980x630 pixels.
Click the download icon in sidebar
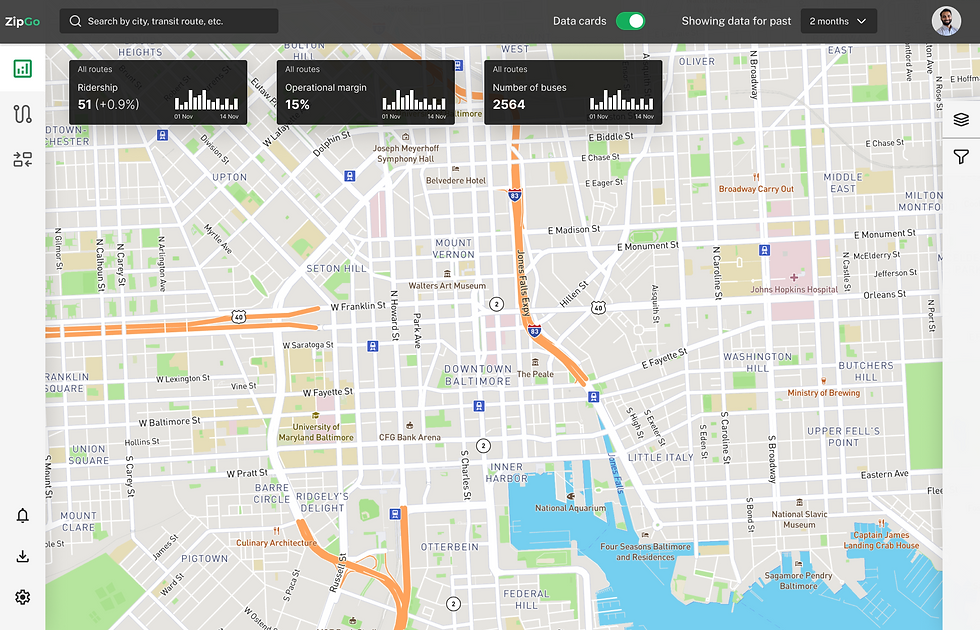[x=22, y=556]
